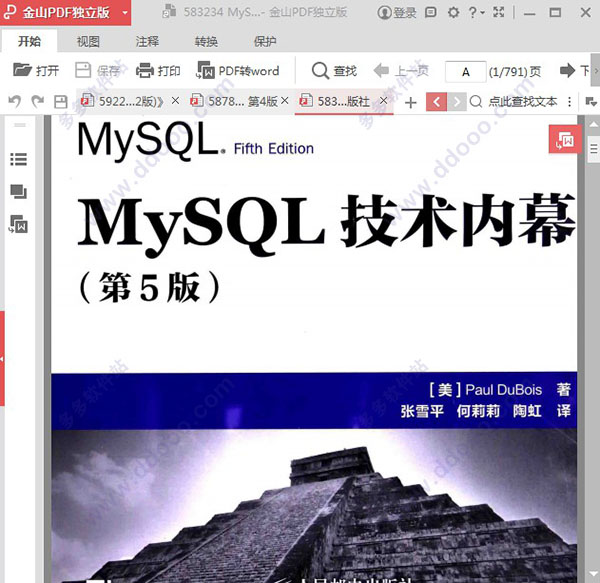The width and height of the screenshot is (600, 583).
Task: Open the 转换 ribbon tab
Action: tap(206, 41)
